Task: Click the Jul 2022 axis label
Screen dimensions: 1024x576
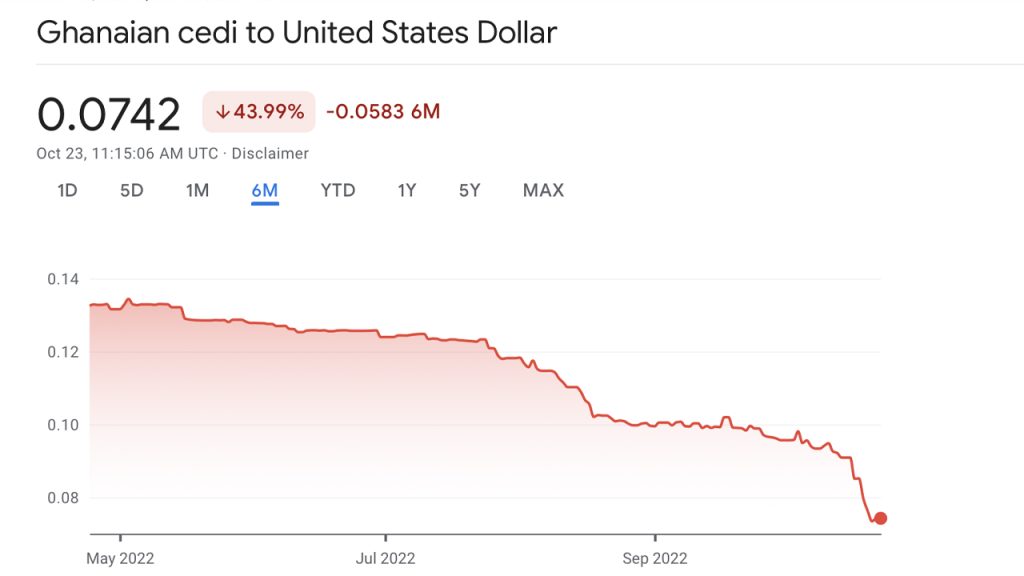Action: tap(387, 558)
